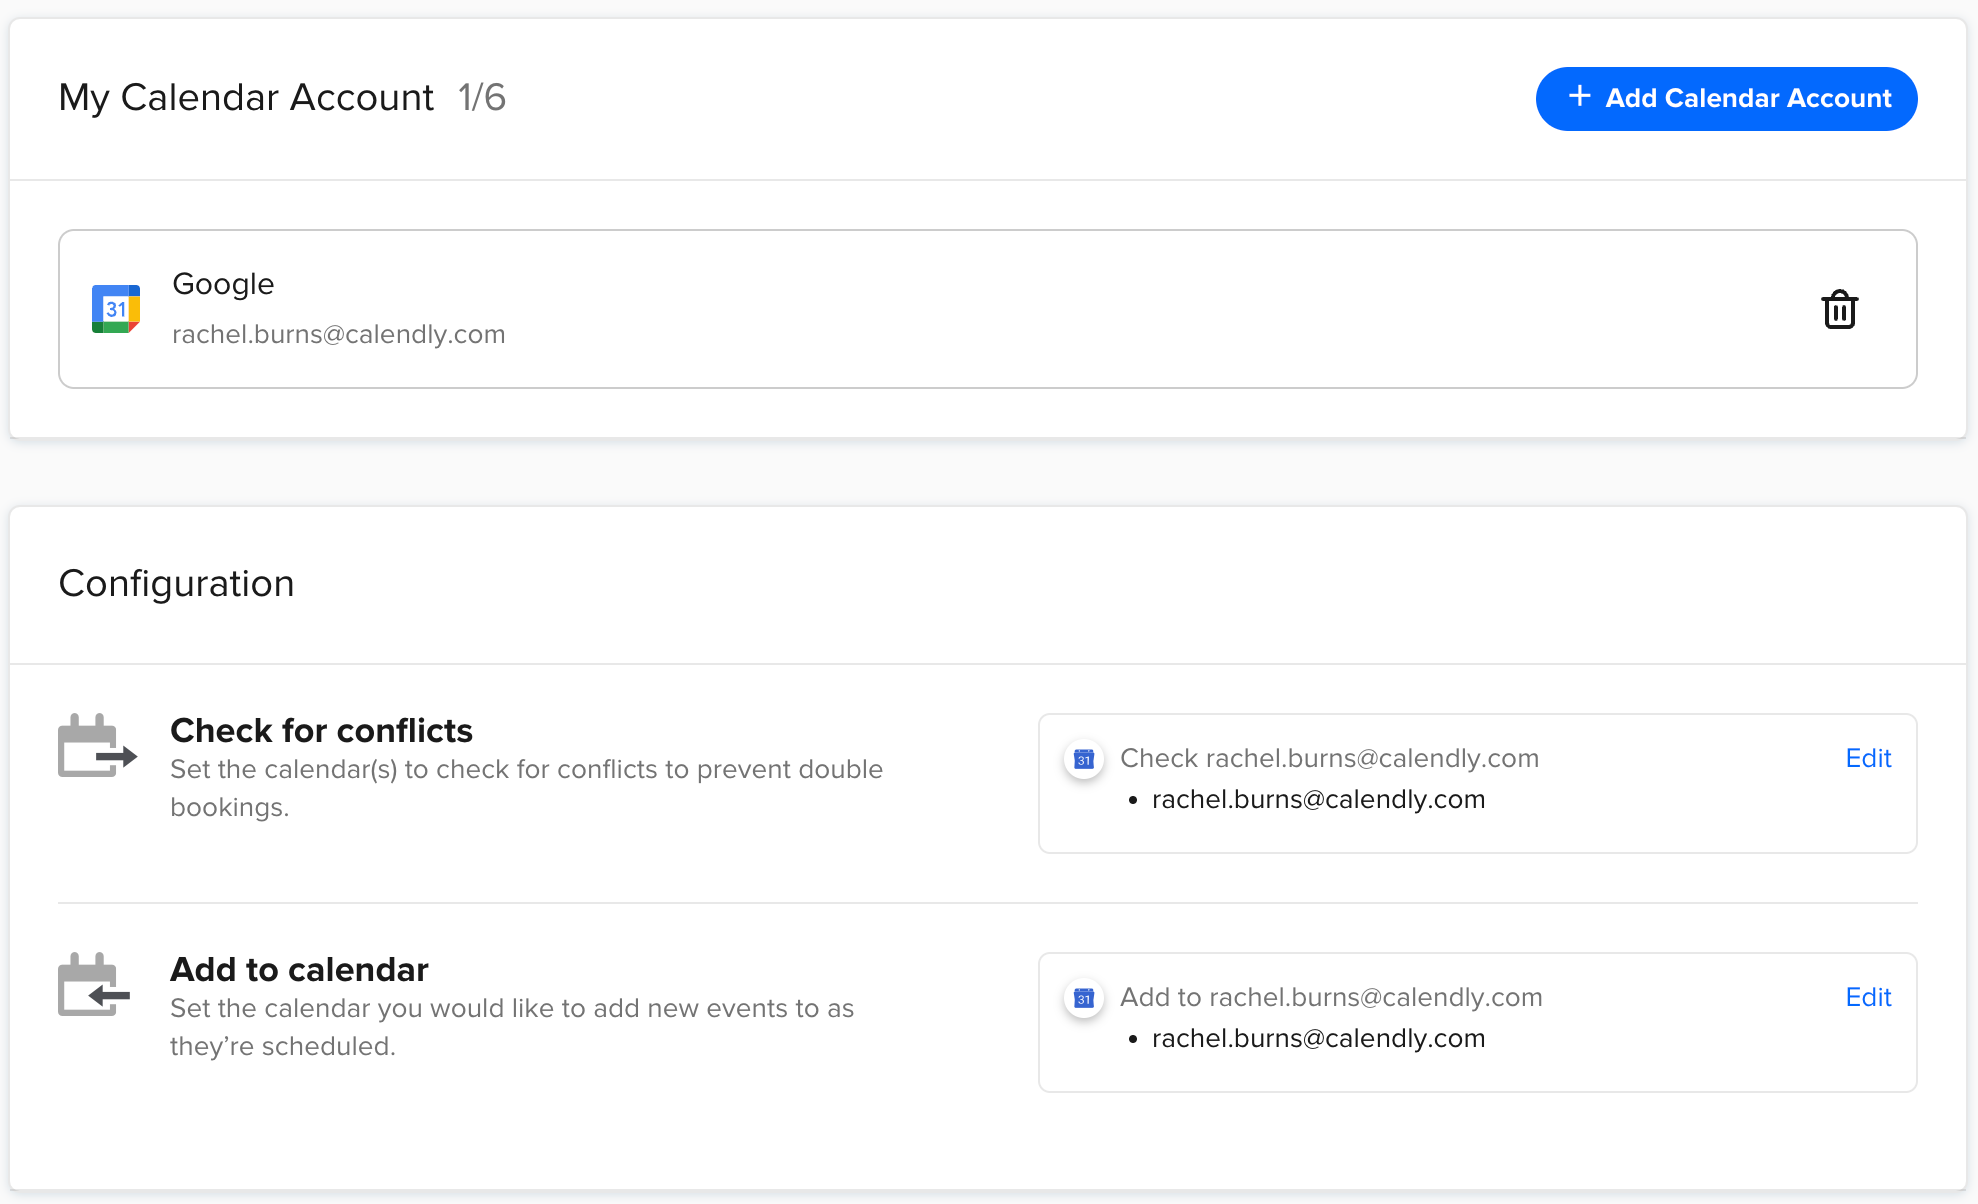Click the Check for conflicts heading
Screen dimensions: 1978x1204
321,731
